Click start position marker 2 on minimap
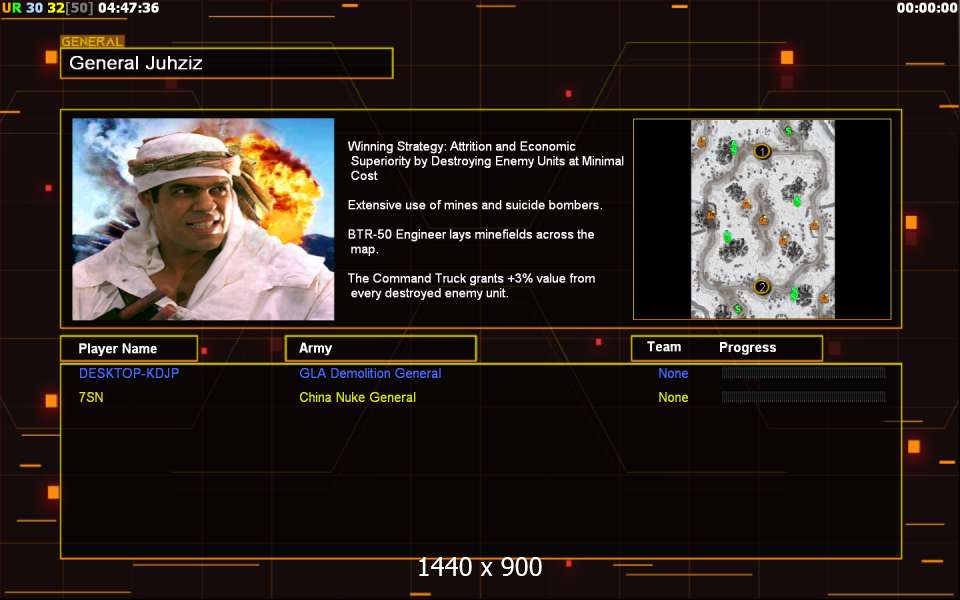 tap(762, 287)
